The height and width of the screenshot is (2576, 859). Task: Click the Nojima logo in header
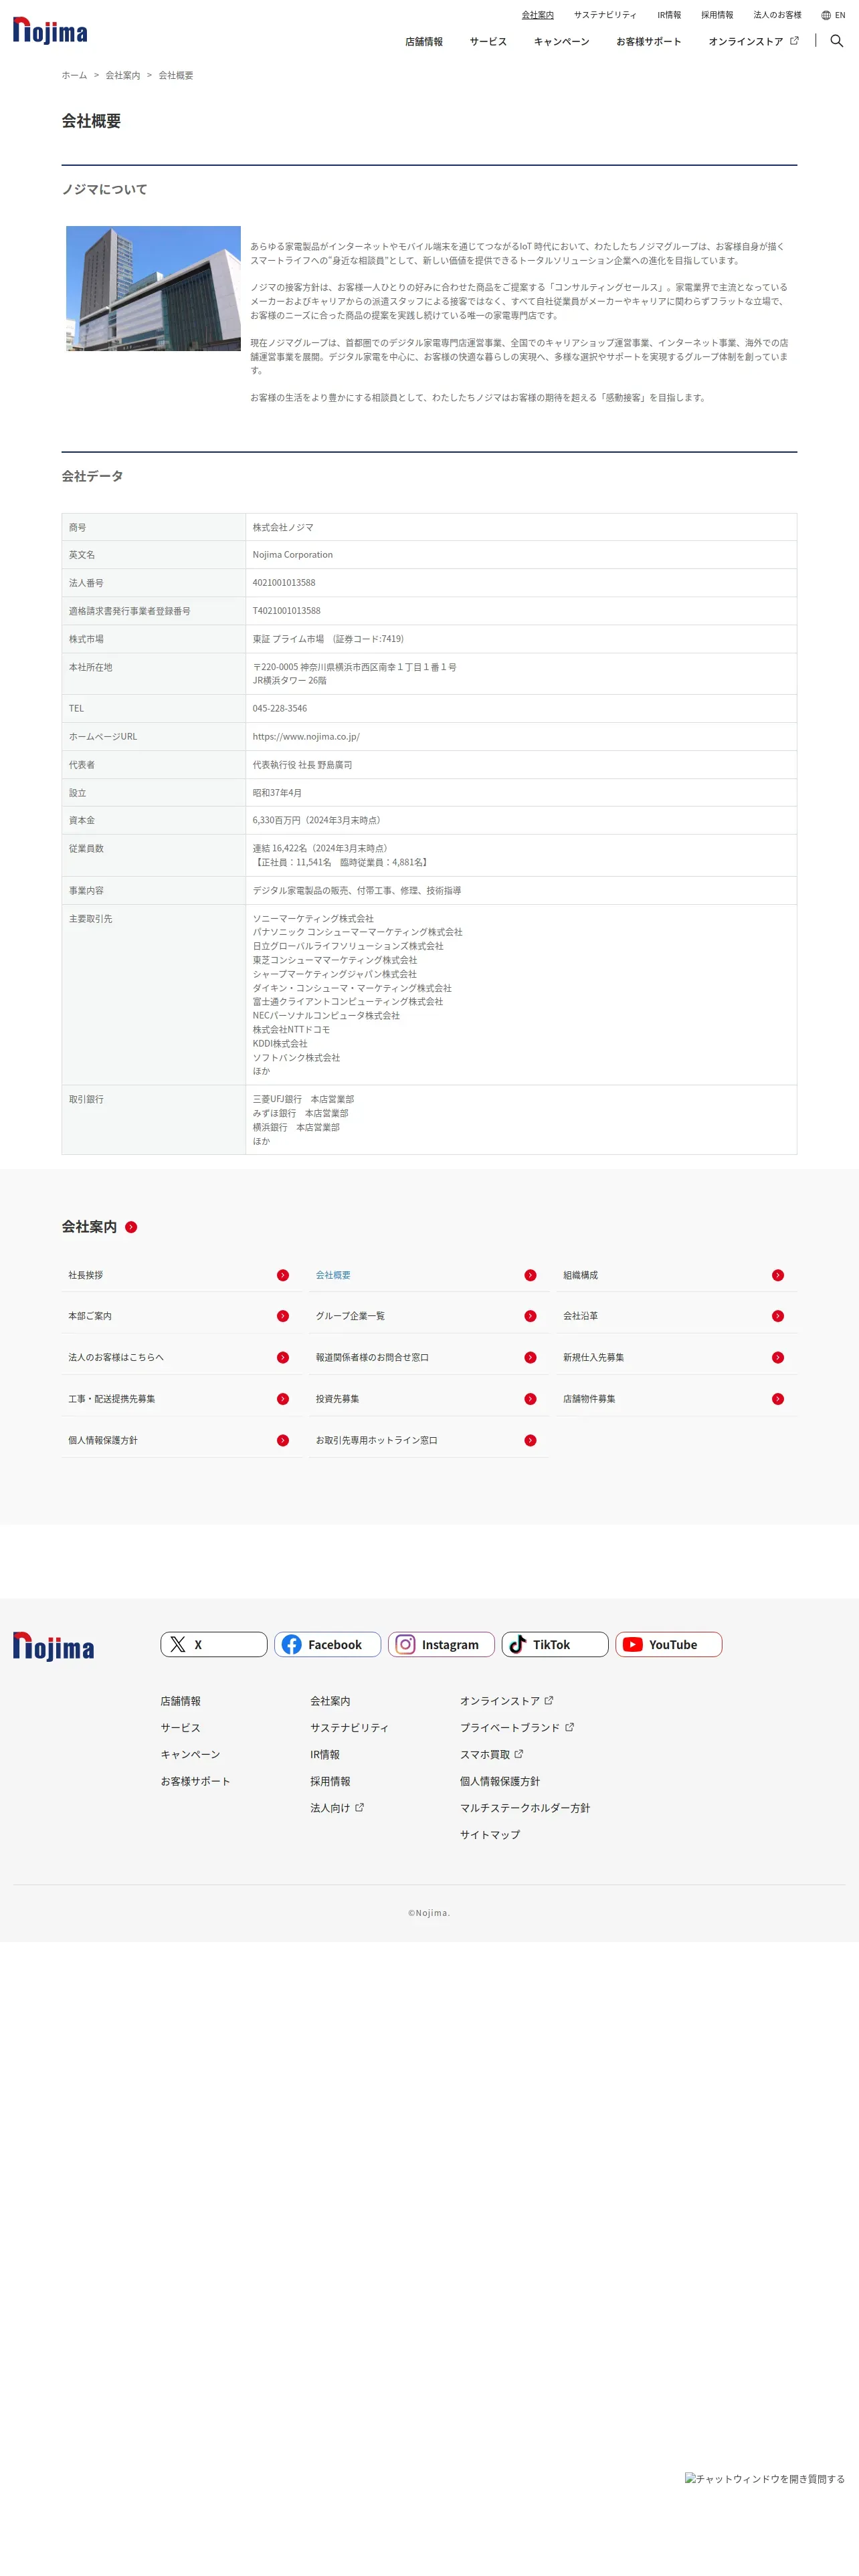pyautogui.click(x=50, y=31)
